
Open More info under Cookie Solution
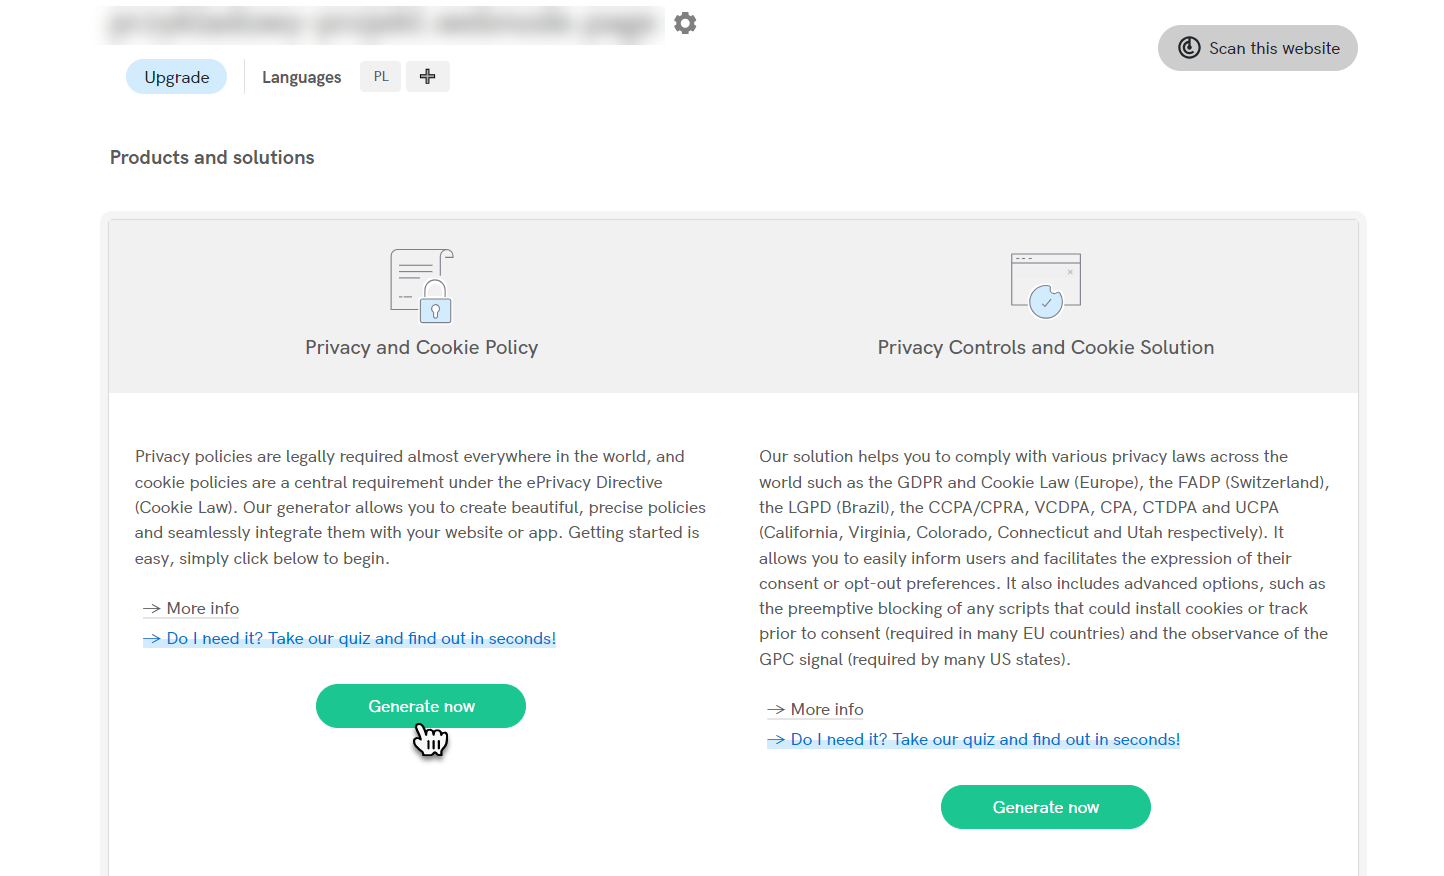click(827, 709)
